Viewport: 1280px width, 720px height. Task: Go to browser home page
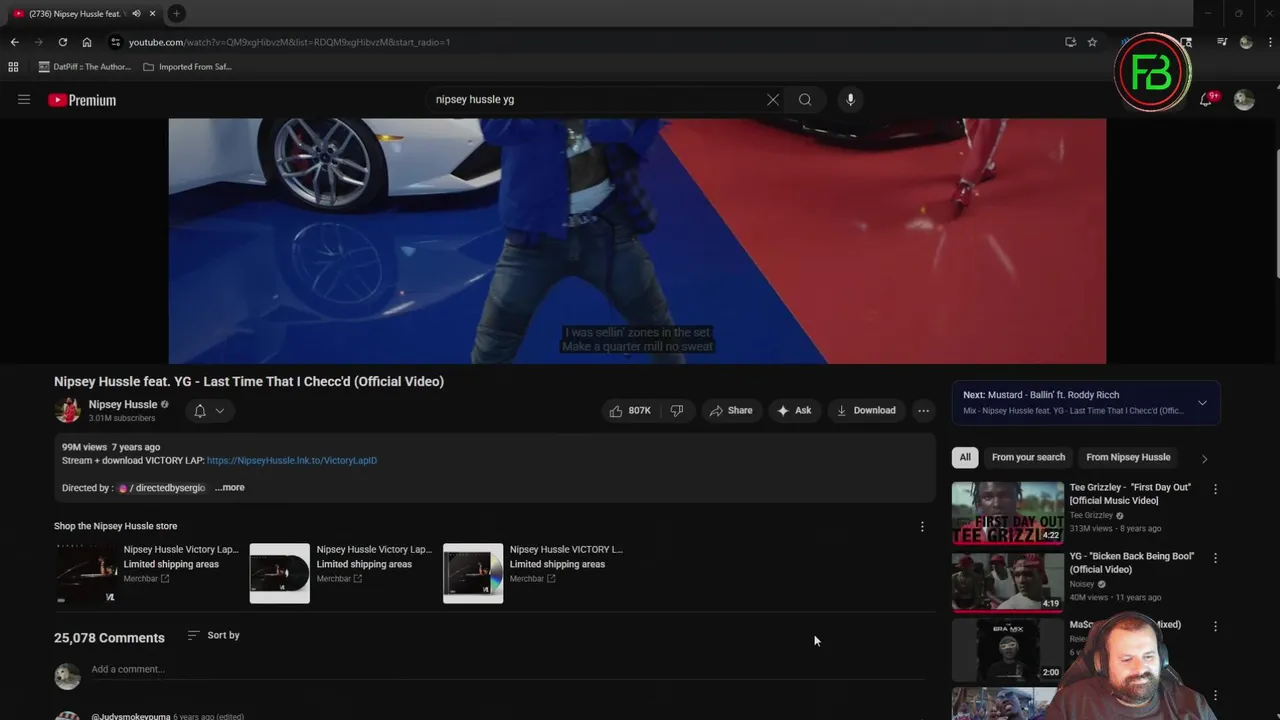coord(87,42)
